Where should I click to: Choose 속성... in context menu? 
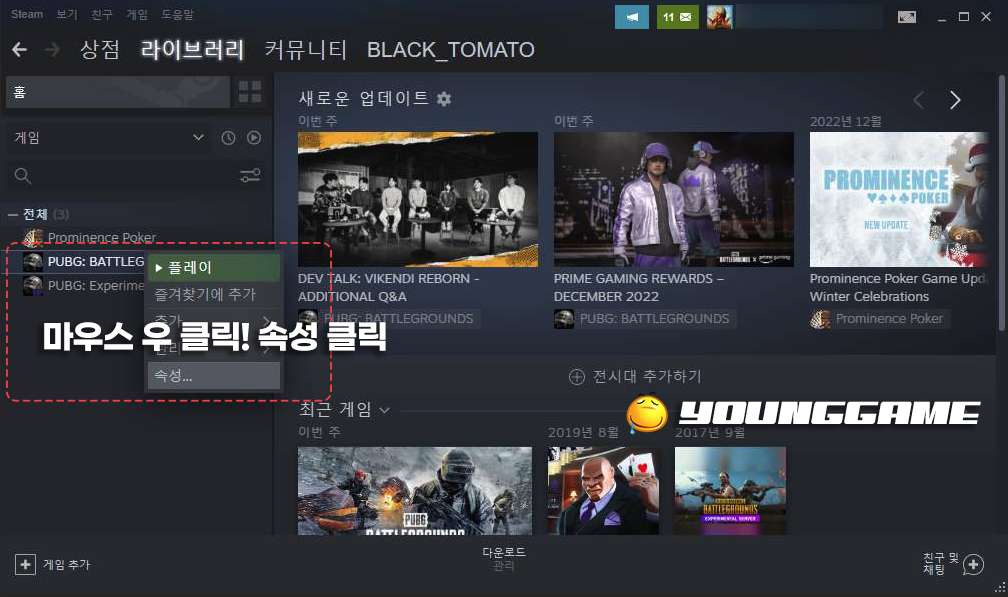click(x=214, y=376)
